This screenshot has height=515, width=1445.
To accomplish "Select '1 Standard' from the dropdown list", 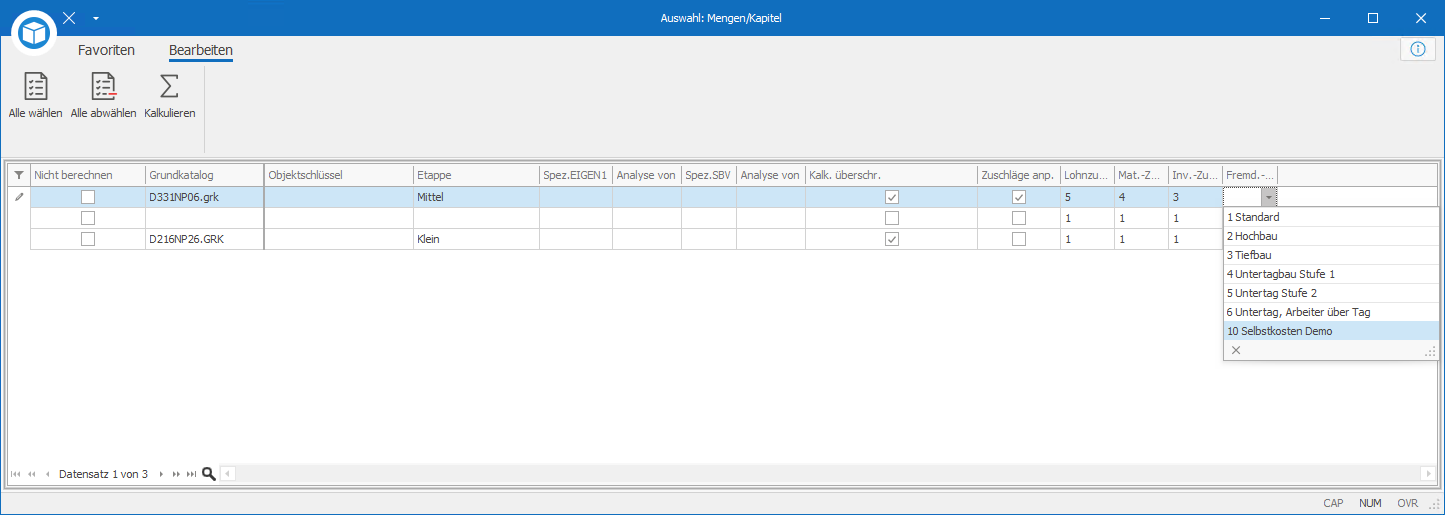I will click(x=1331, y=217).
